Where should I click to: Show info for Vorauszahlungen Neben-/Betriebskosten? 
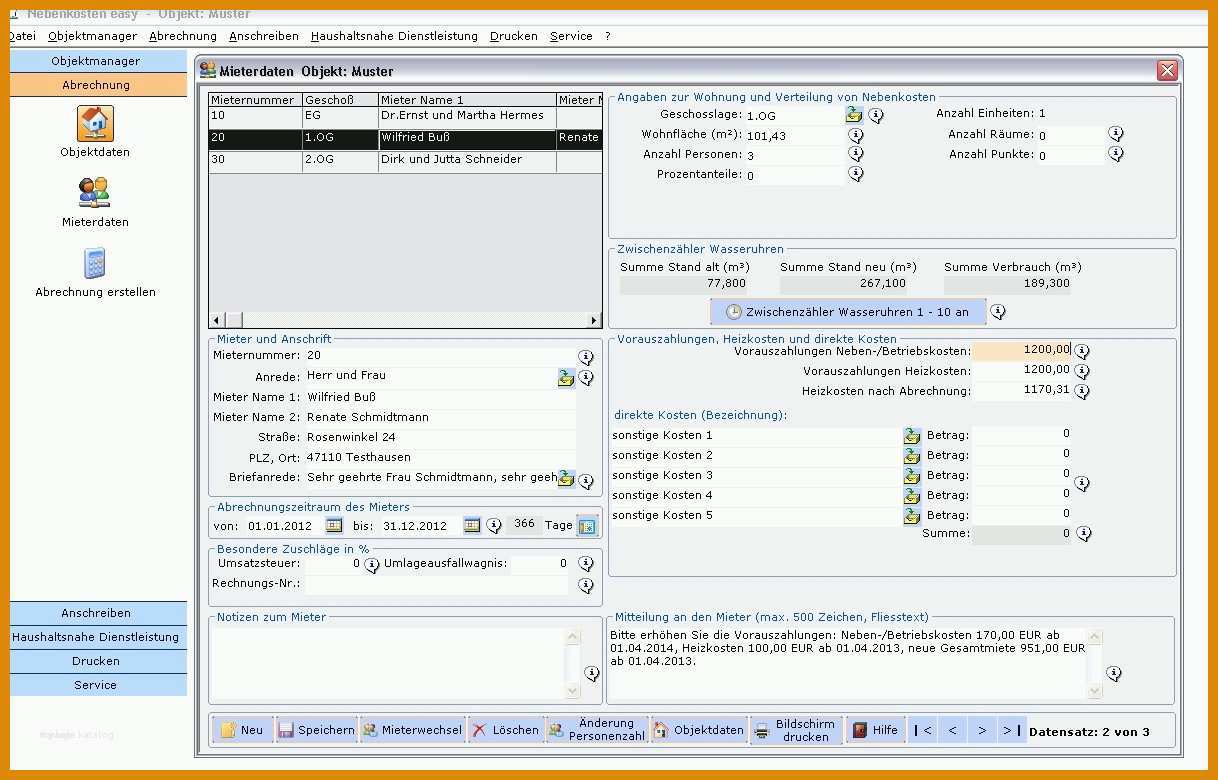click(x=1082, y=351)
